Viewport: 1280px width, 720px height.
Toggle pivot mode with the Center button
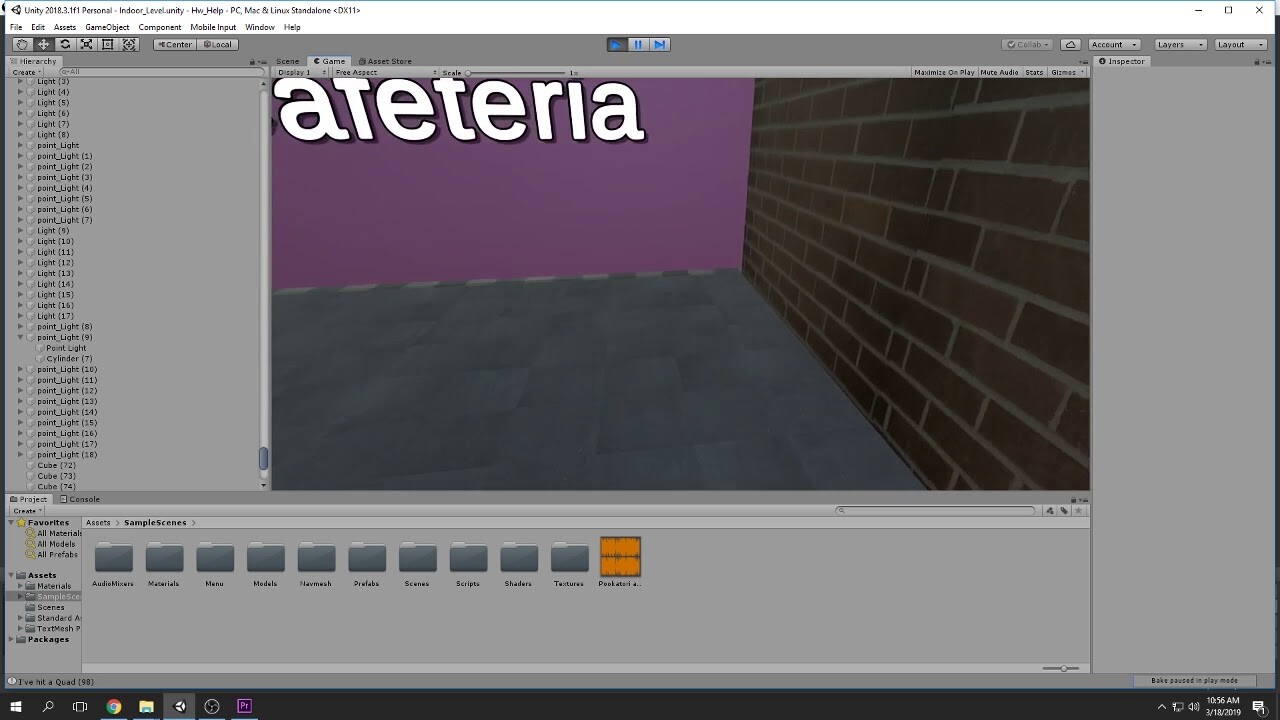tap(175, 44)
